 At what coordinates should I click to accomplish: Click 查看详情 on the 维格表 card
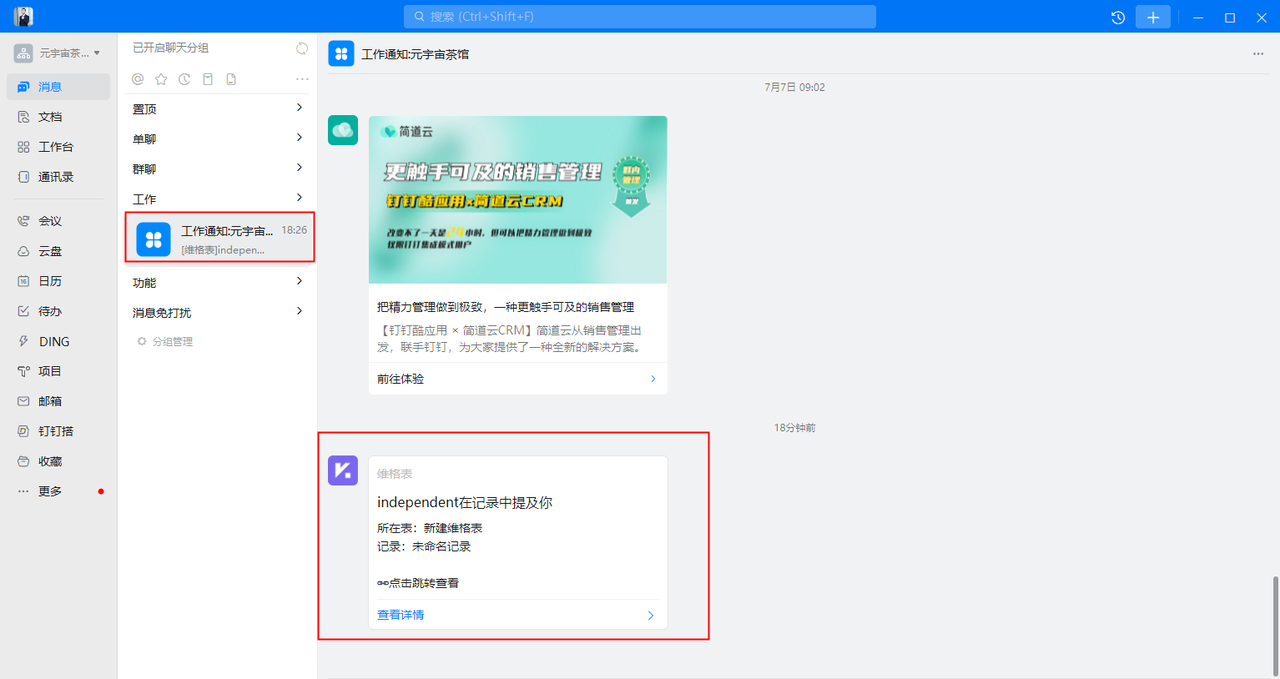518,615
